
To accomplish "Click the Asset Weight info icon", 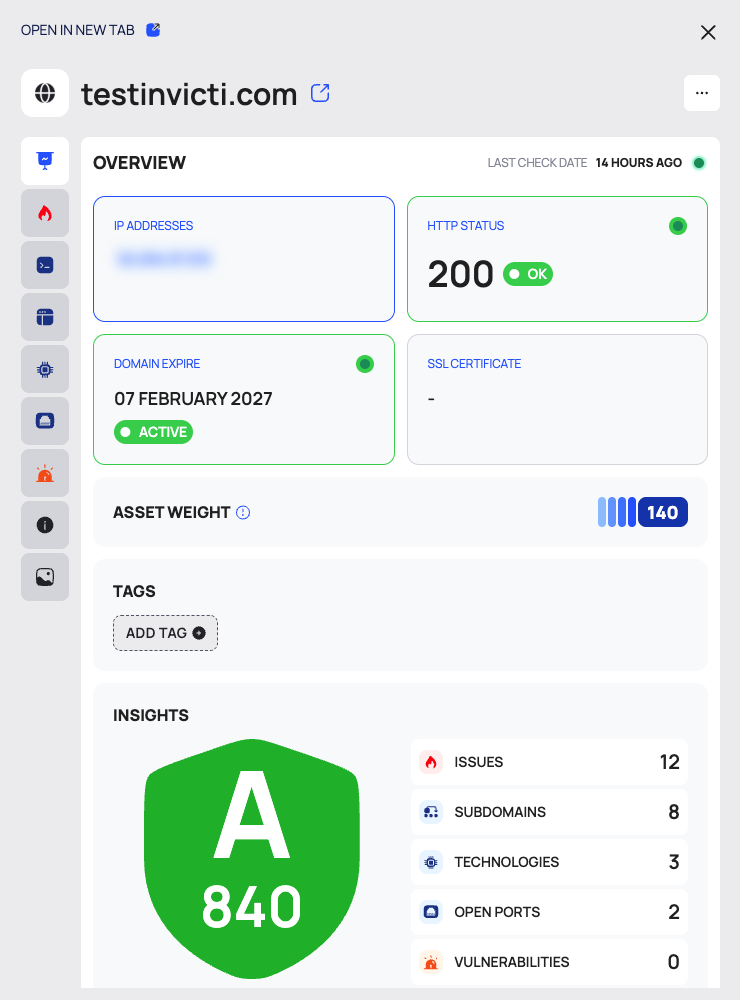I will [243, 512].
